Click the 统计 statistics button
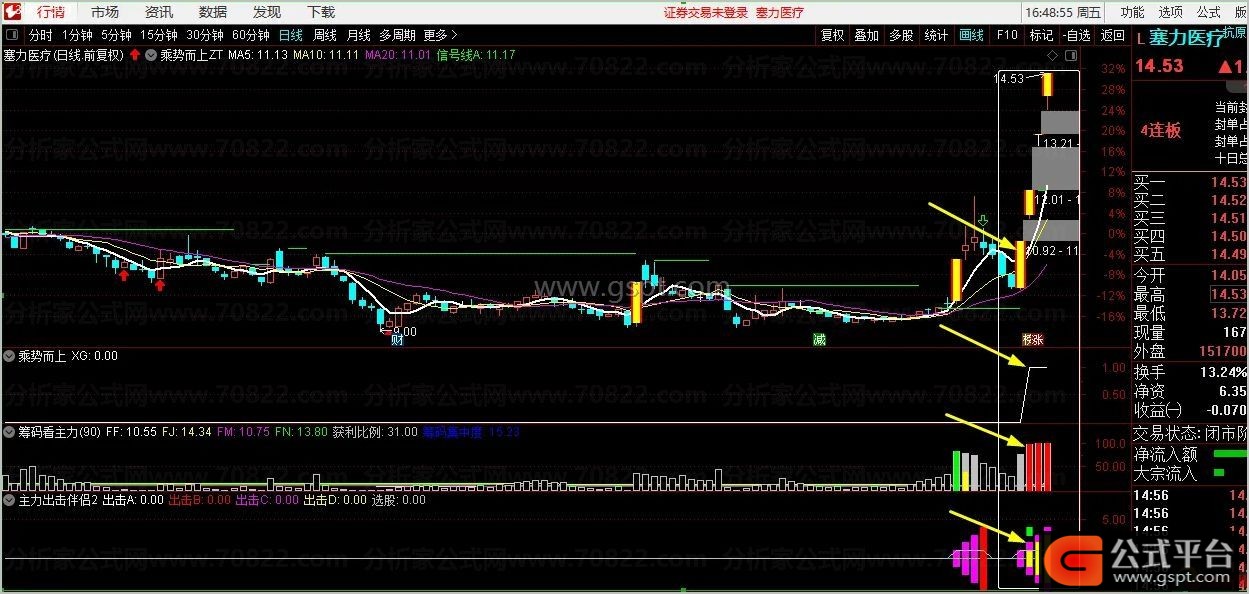The image size is (1249, 594). [x=936, y=35]
